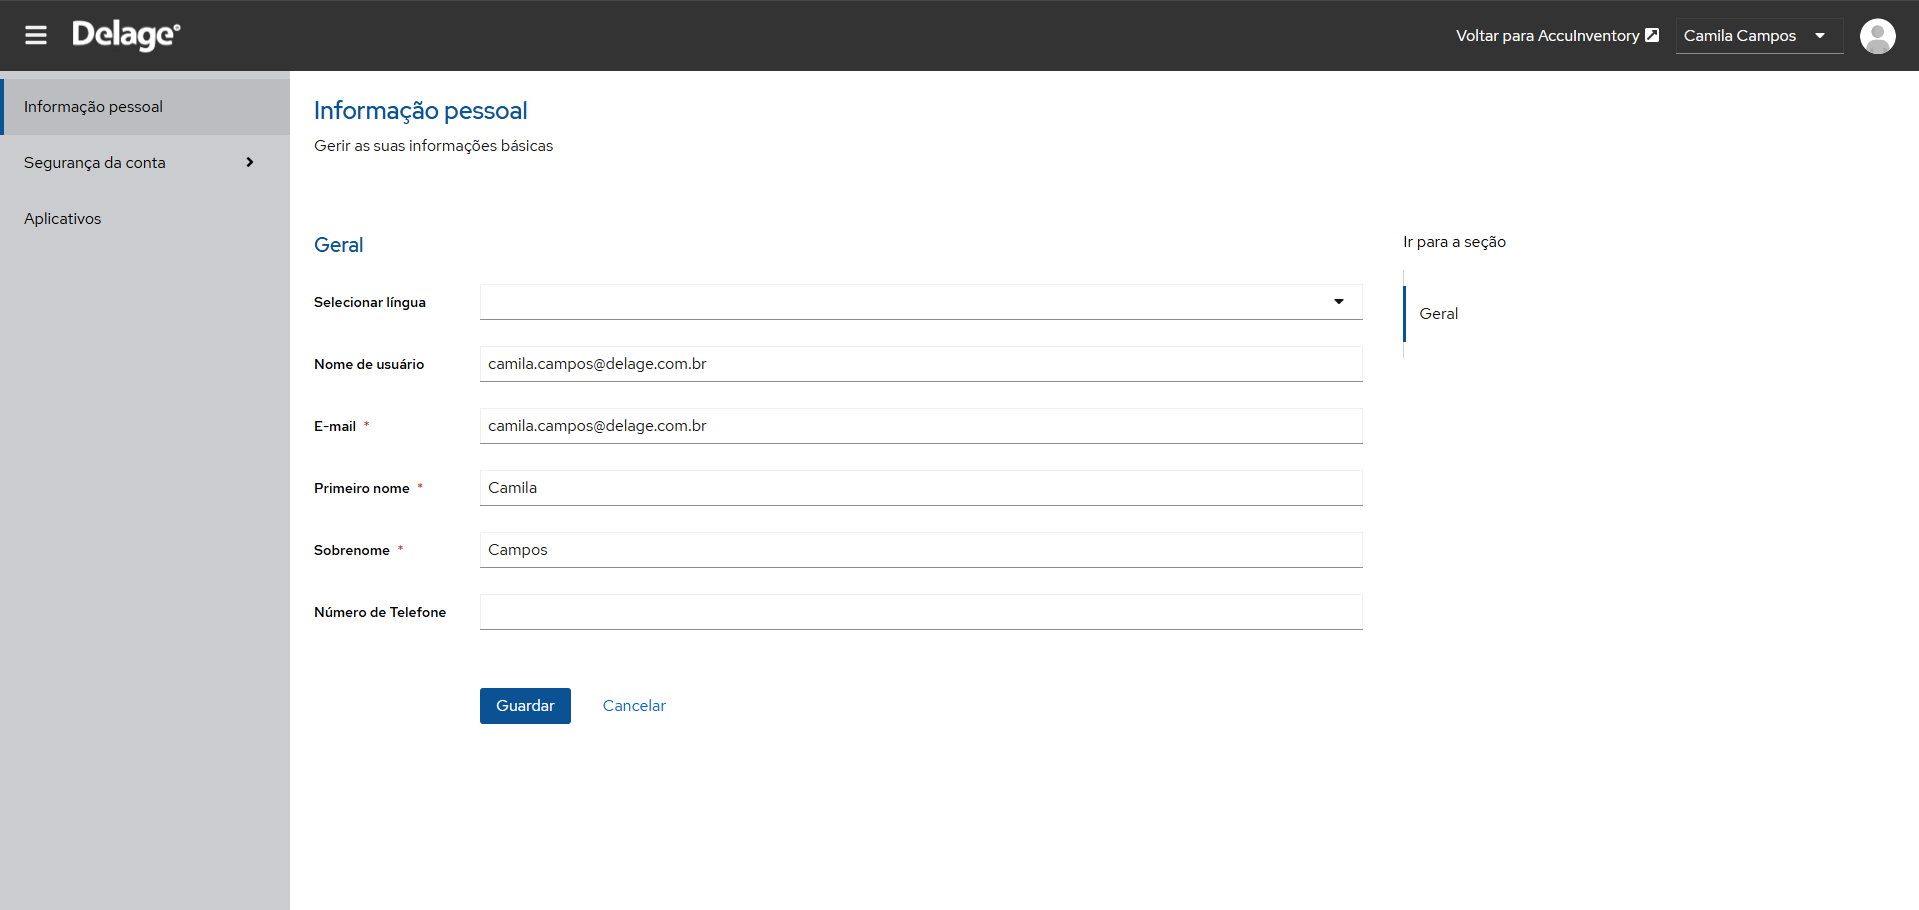Image resolution: width=1919 pixels, height=910 pixels.
Task: Click the Guardar button
Action: click(x=525, y=706)
